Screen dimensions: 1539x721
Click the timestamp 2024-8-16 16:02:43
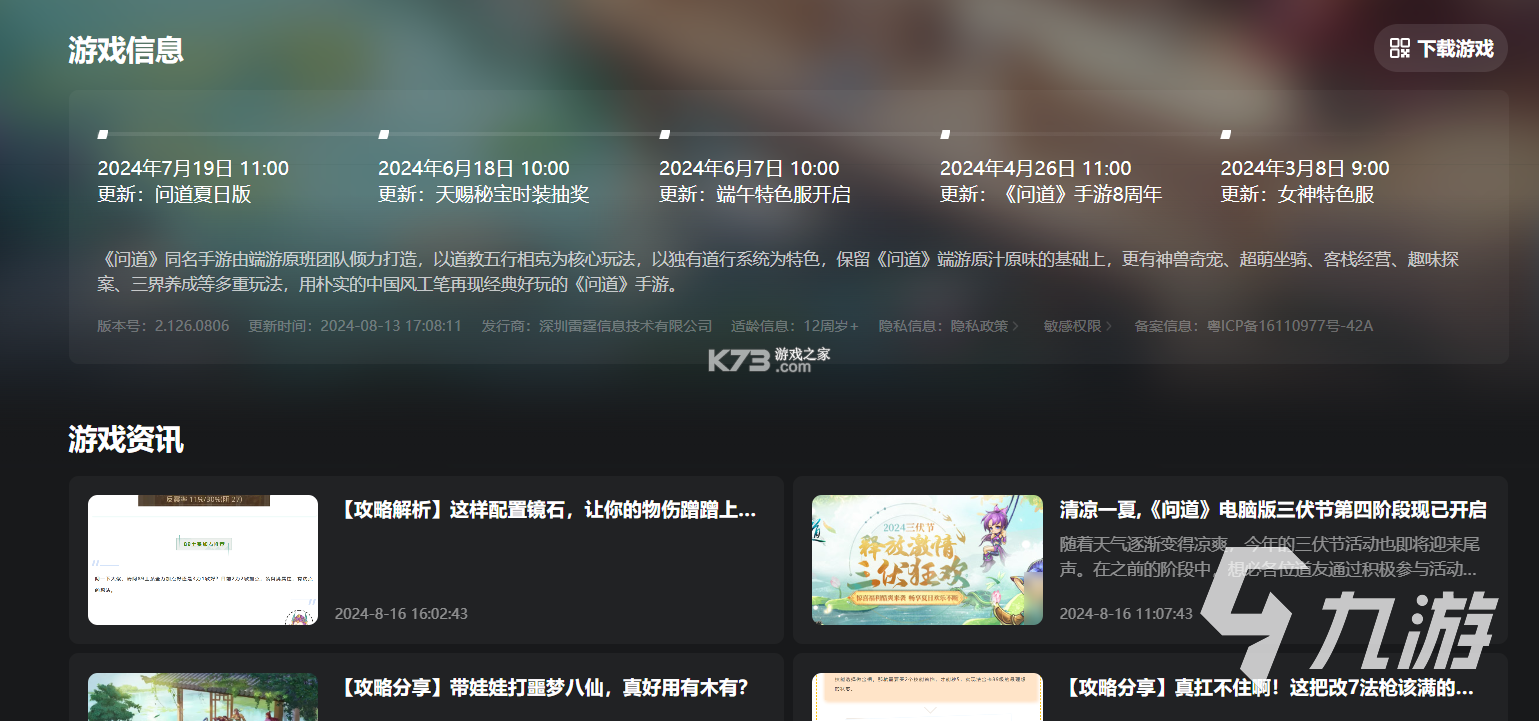[x=401, y=613]
